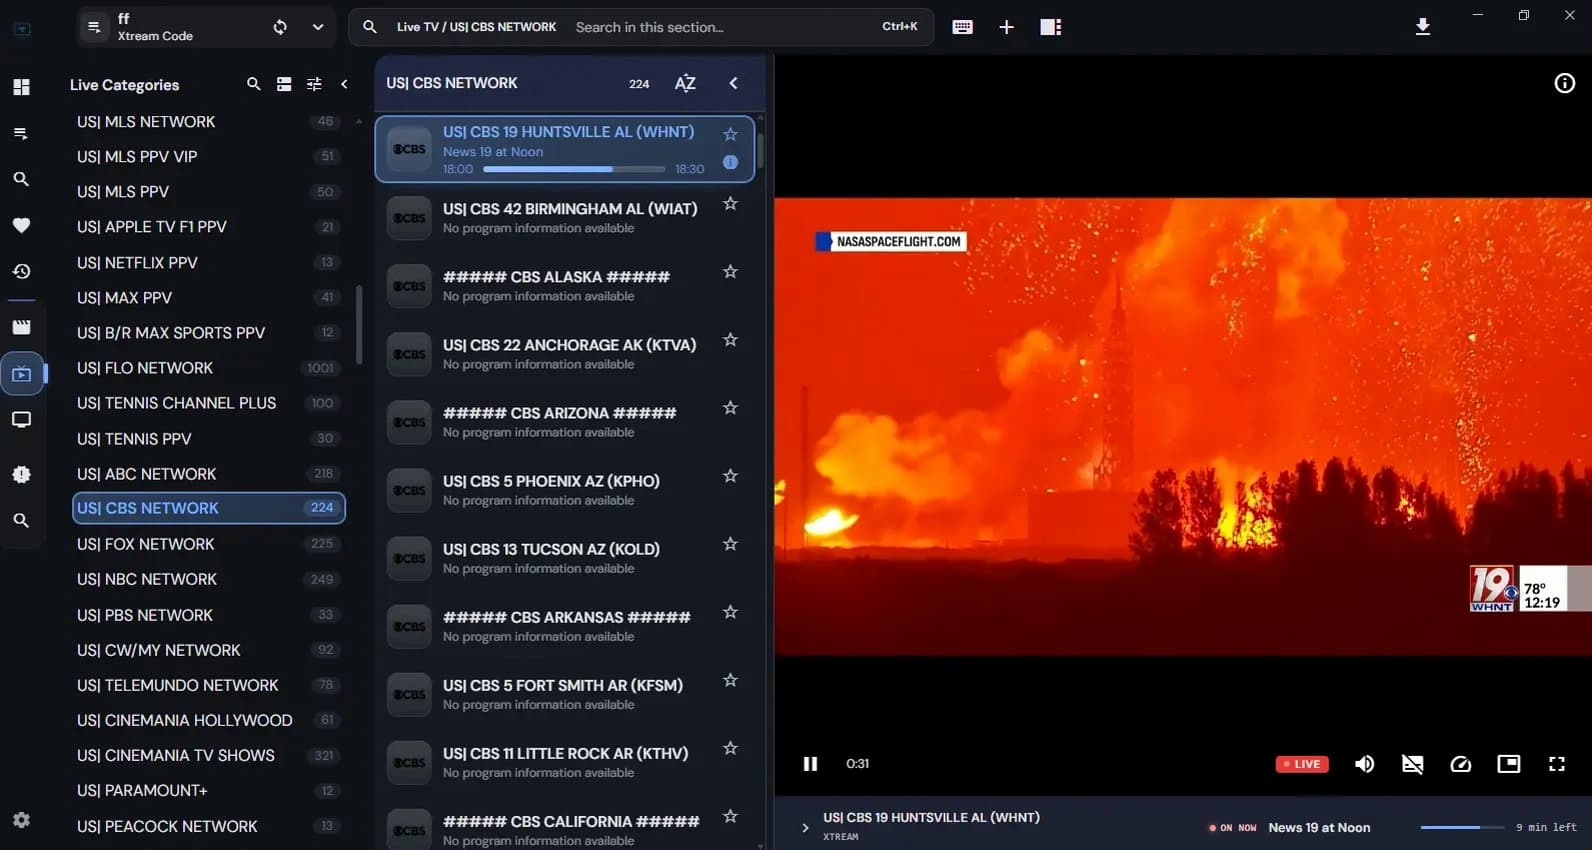This screenshot has height=850, width=1592.
Task: Collapse the CBS NETWORK channel list chevron
Action: pos(733,83)
